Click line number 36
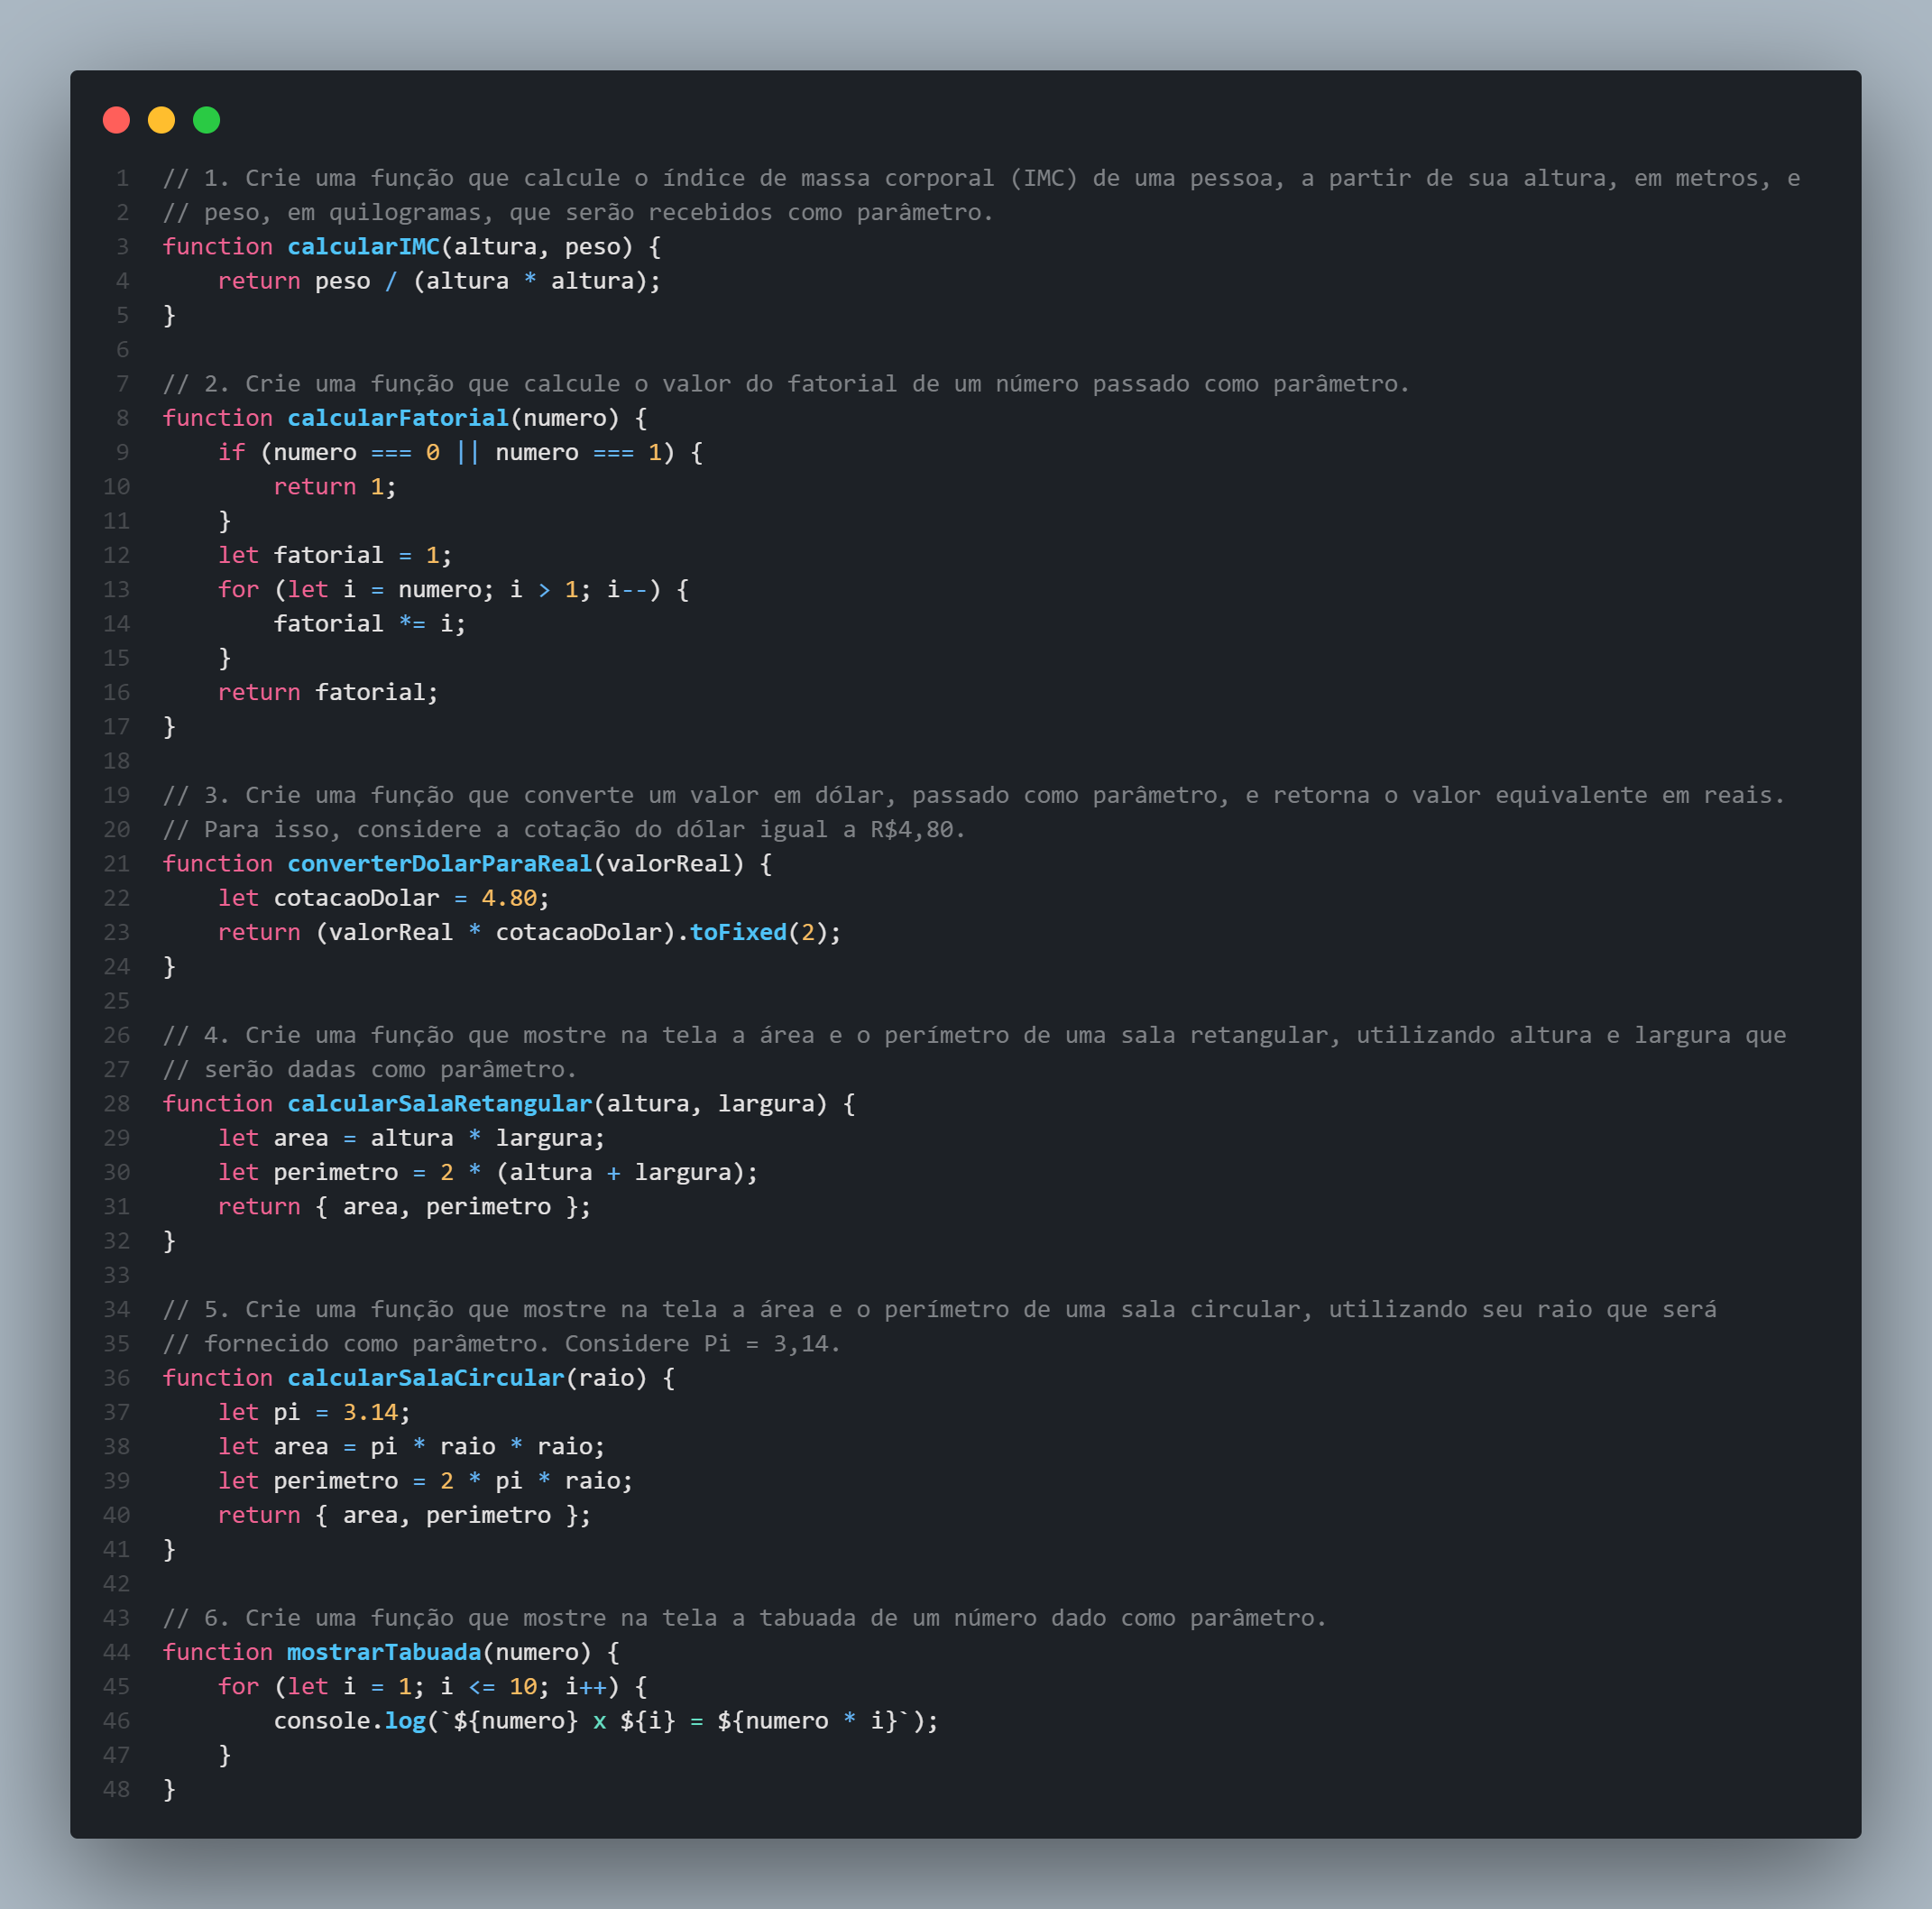This screenshot has height=1909, width=1932. pos(116,1378)
